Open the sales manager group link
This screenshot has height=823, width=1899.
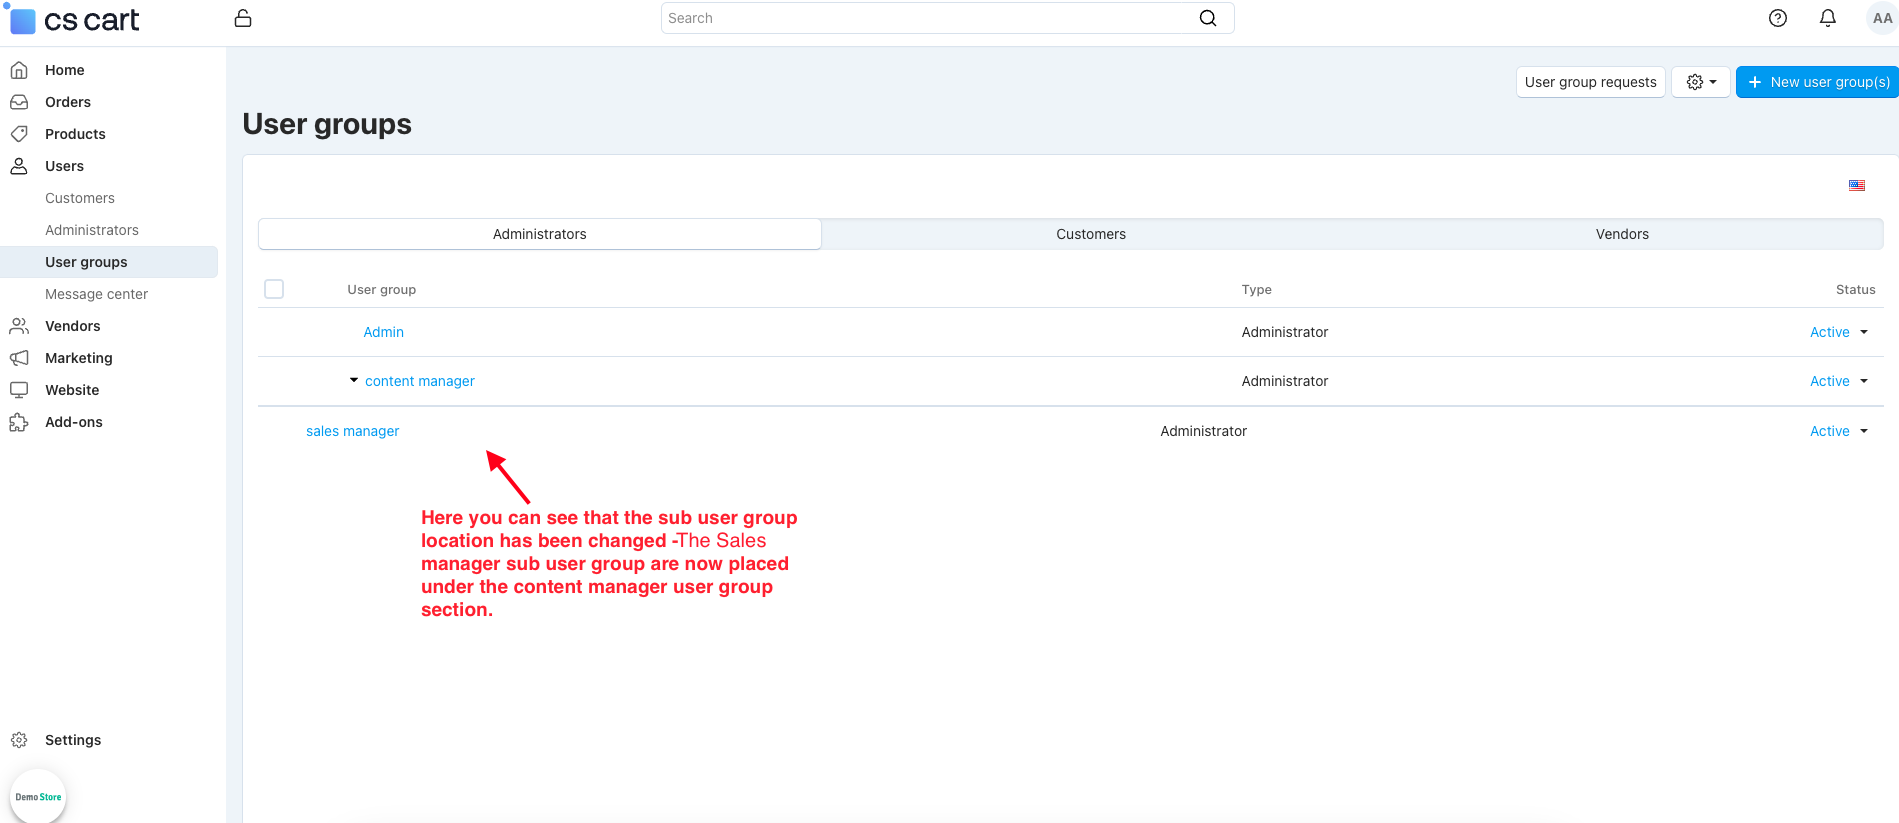[352, 431]
